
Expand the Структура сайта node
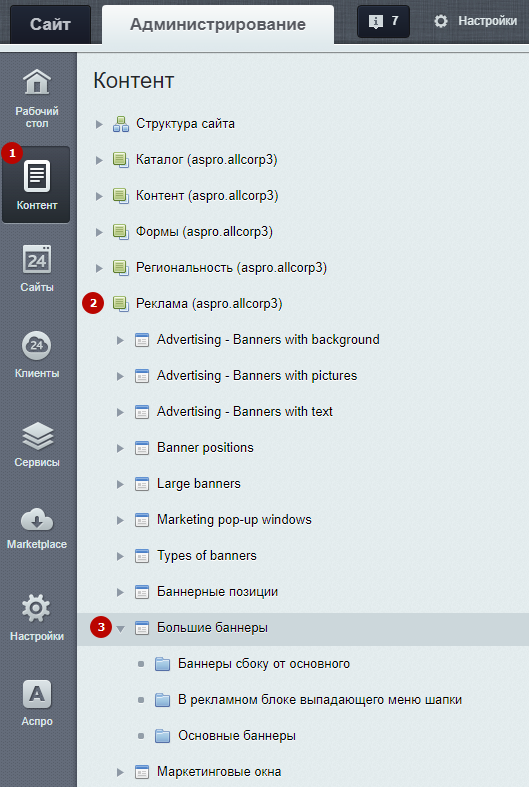pyautogui.click(x=99, y=124)
